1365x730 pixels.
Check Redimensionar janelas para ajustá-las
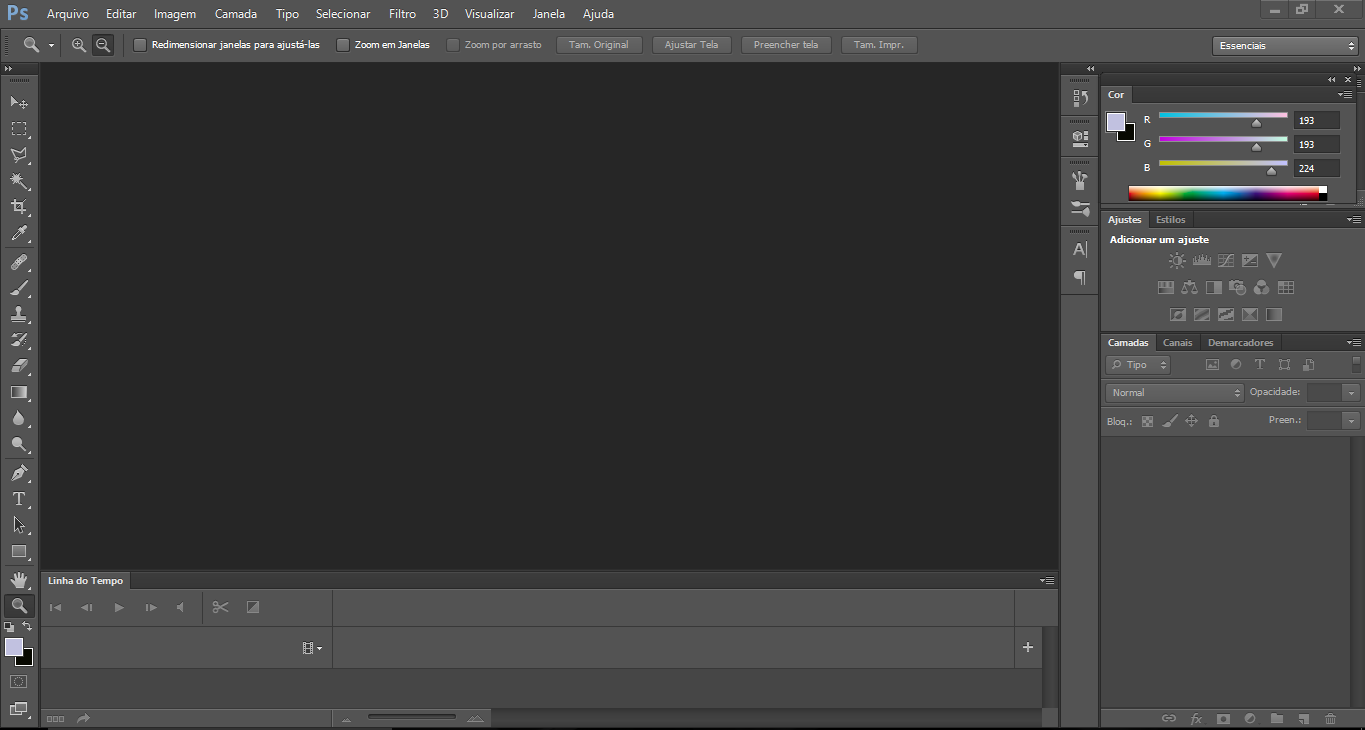(140, 45)
